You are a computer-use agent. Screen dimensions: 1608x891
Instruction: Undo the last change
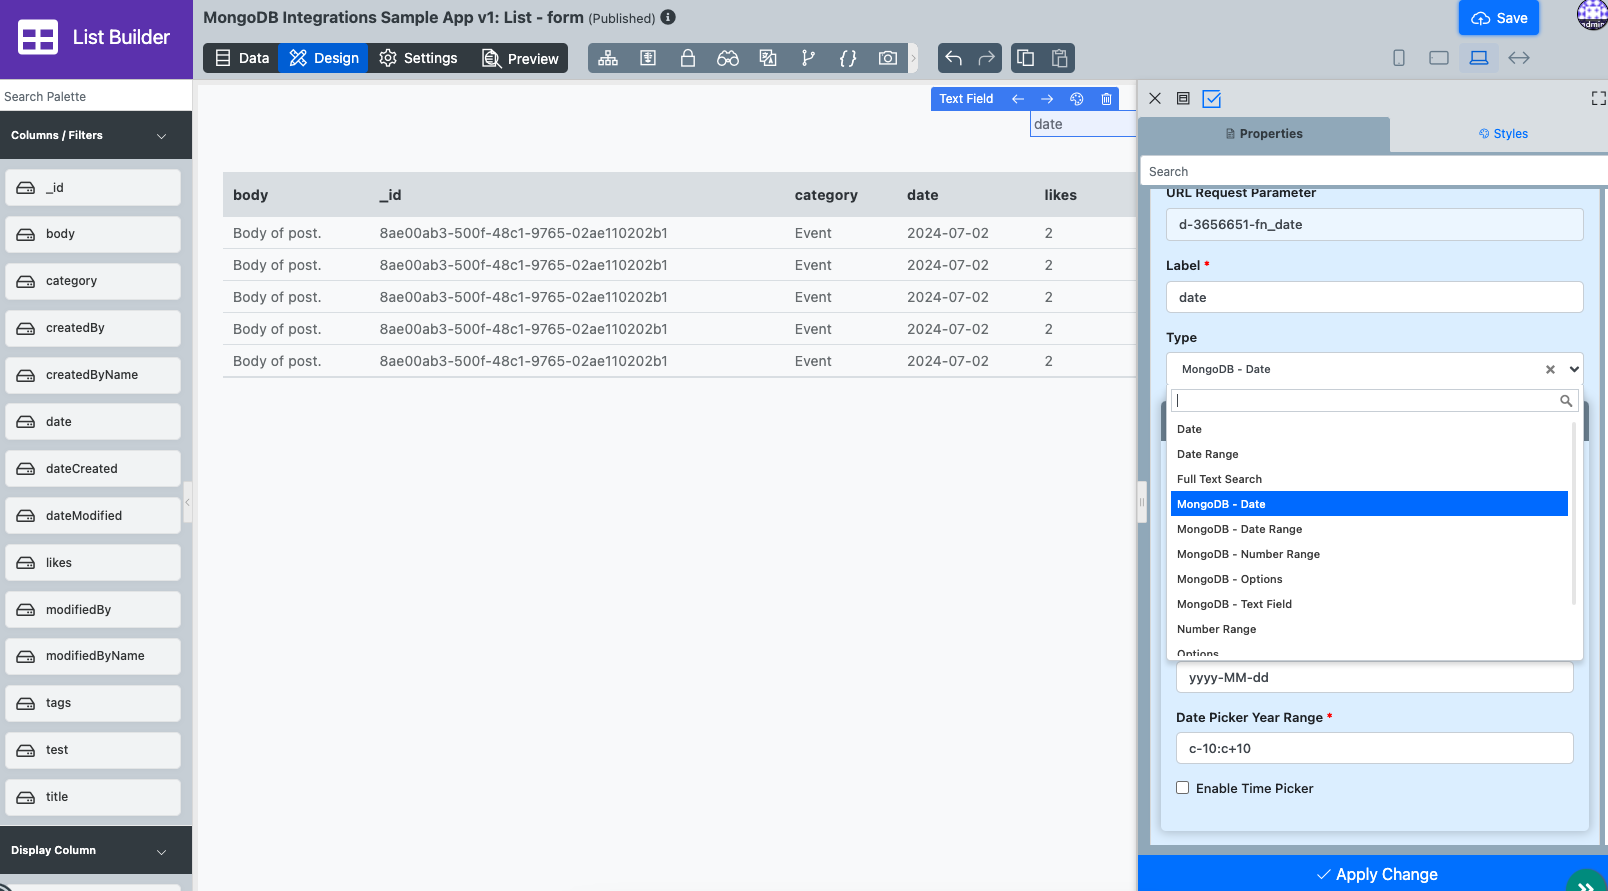tap(954, 58)
